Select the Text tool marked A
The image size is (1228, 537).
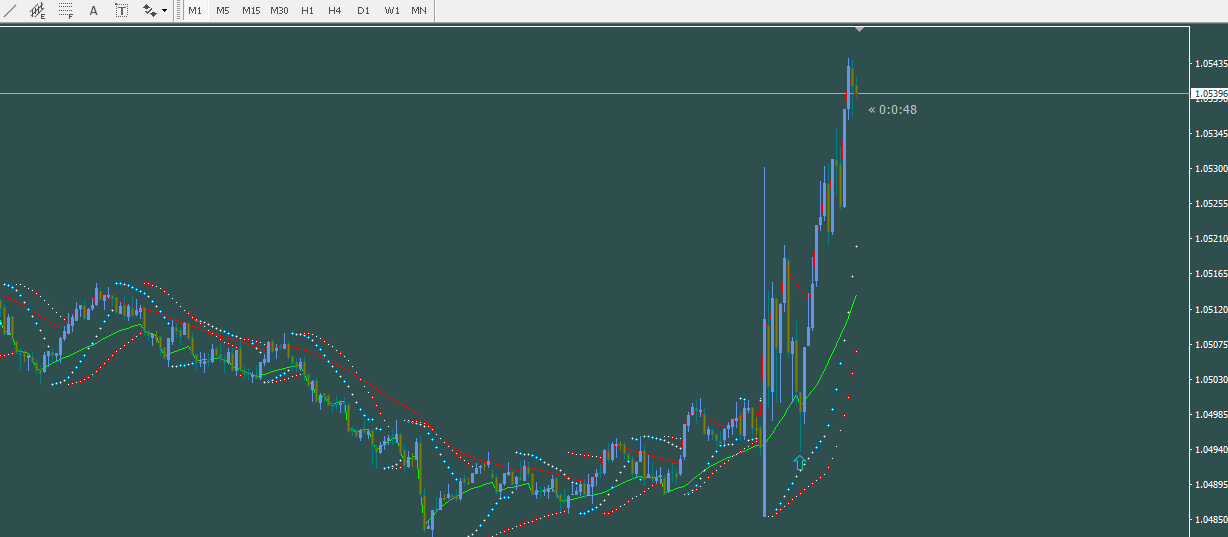tap(94, 11)
